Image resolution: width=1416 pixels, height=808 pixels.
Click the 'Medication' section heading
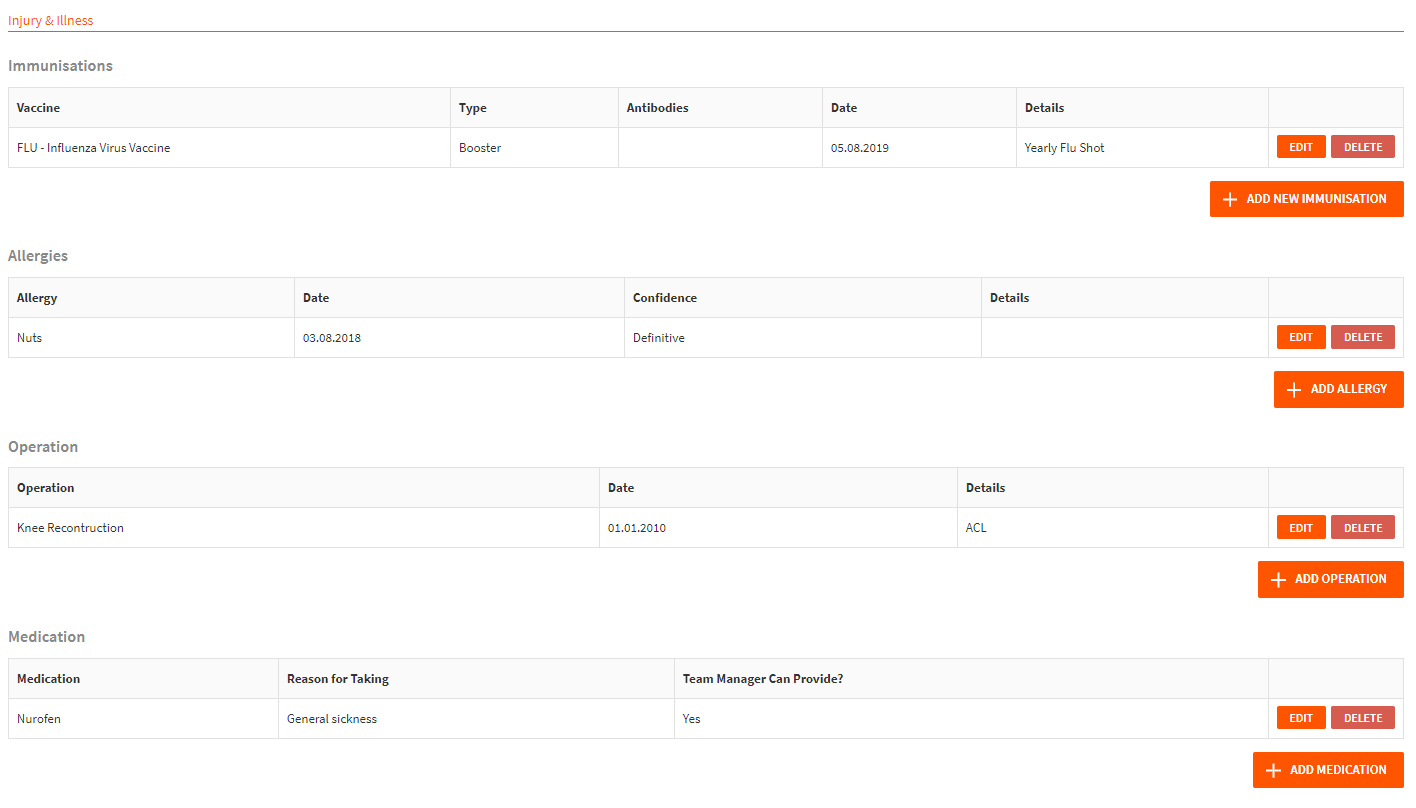tap(47, 637)
